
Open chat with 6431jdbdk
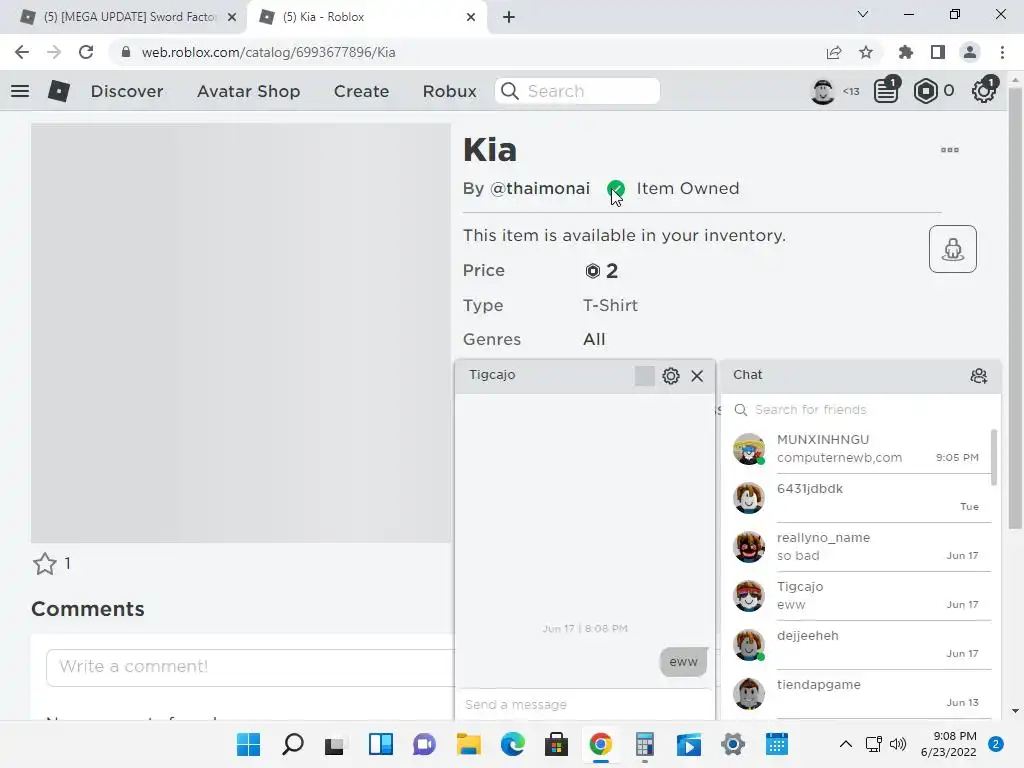coord(859,498)
